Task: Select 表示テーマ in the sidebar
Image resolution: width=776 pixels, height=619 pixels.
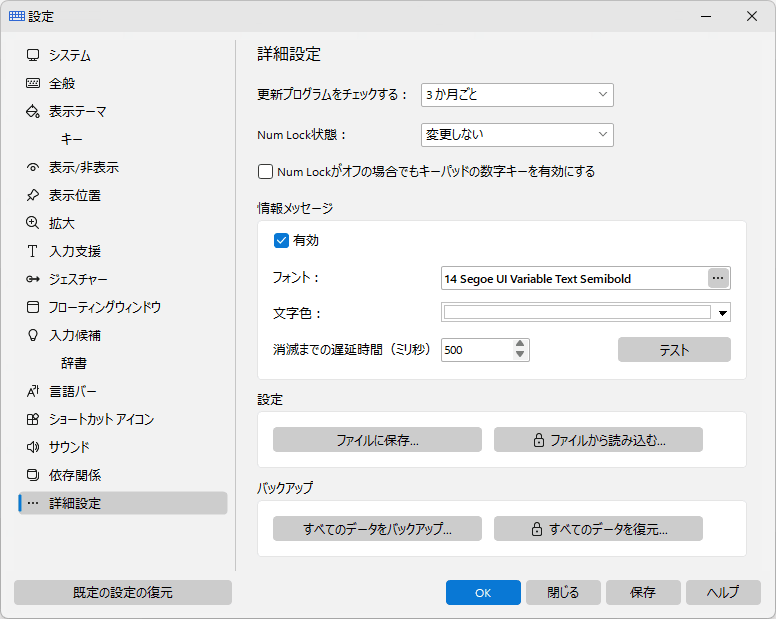Action: pos(123,111)
